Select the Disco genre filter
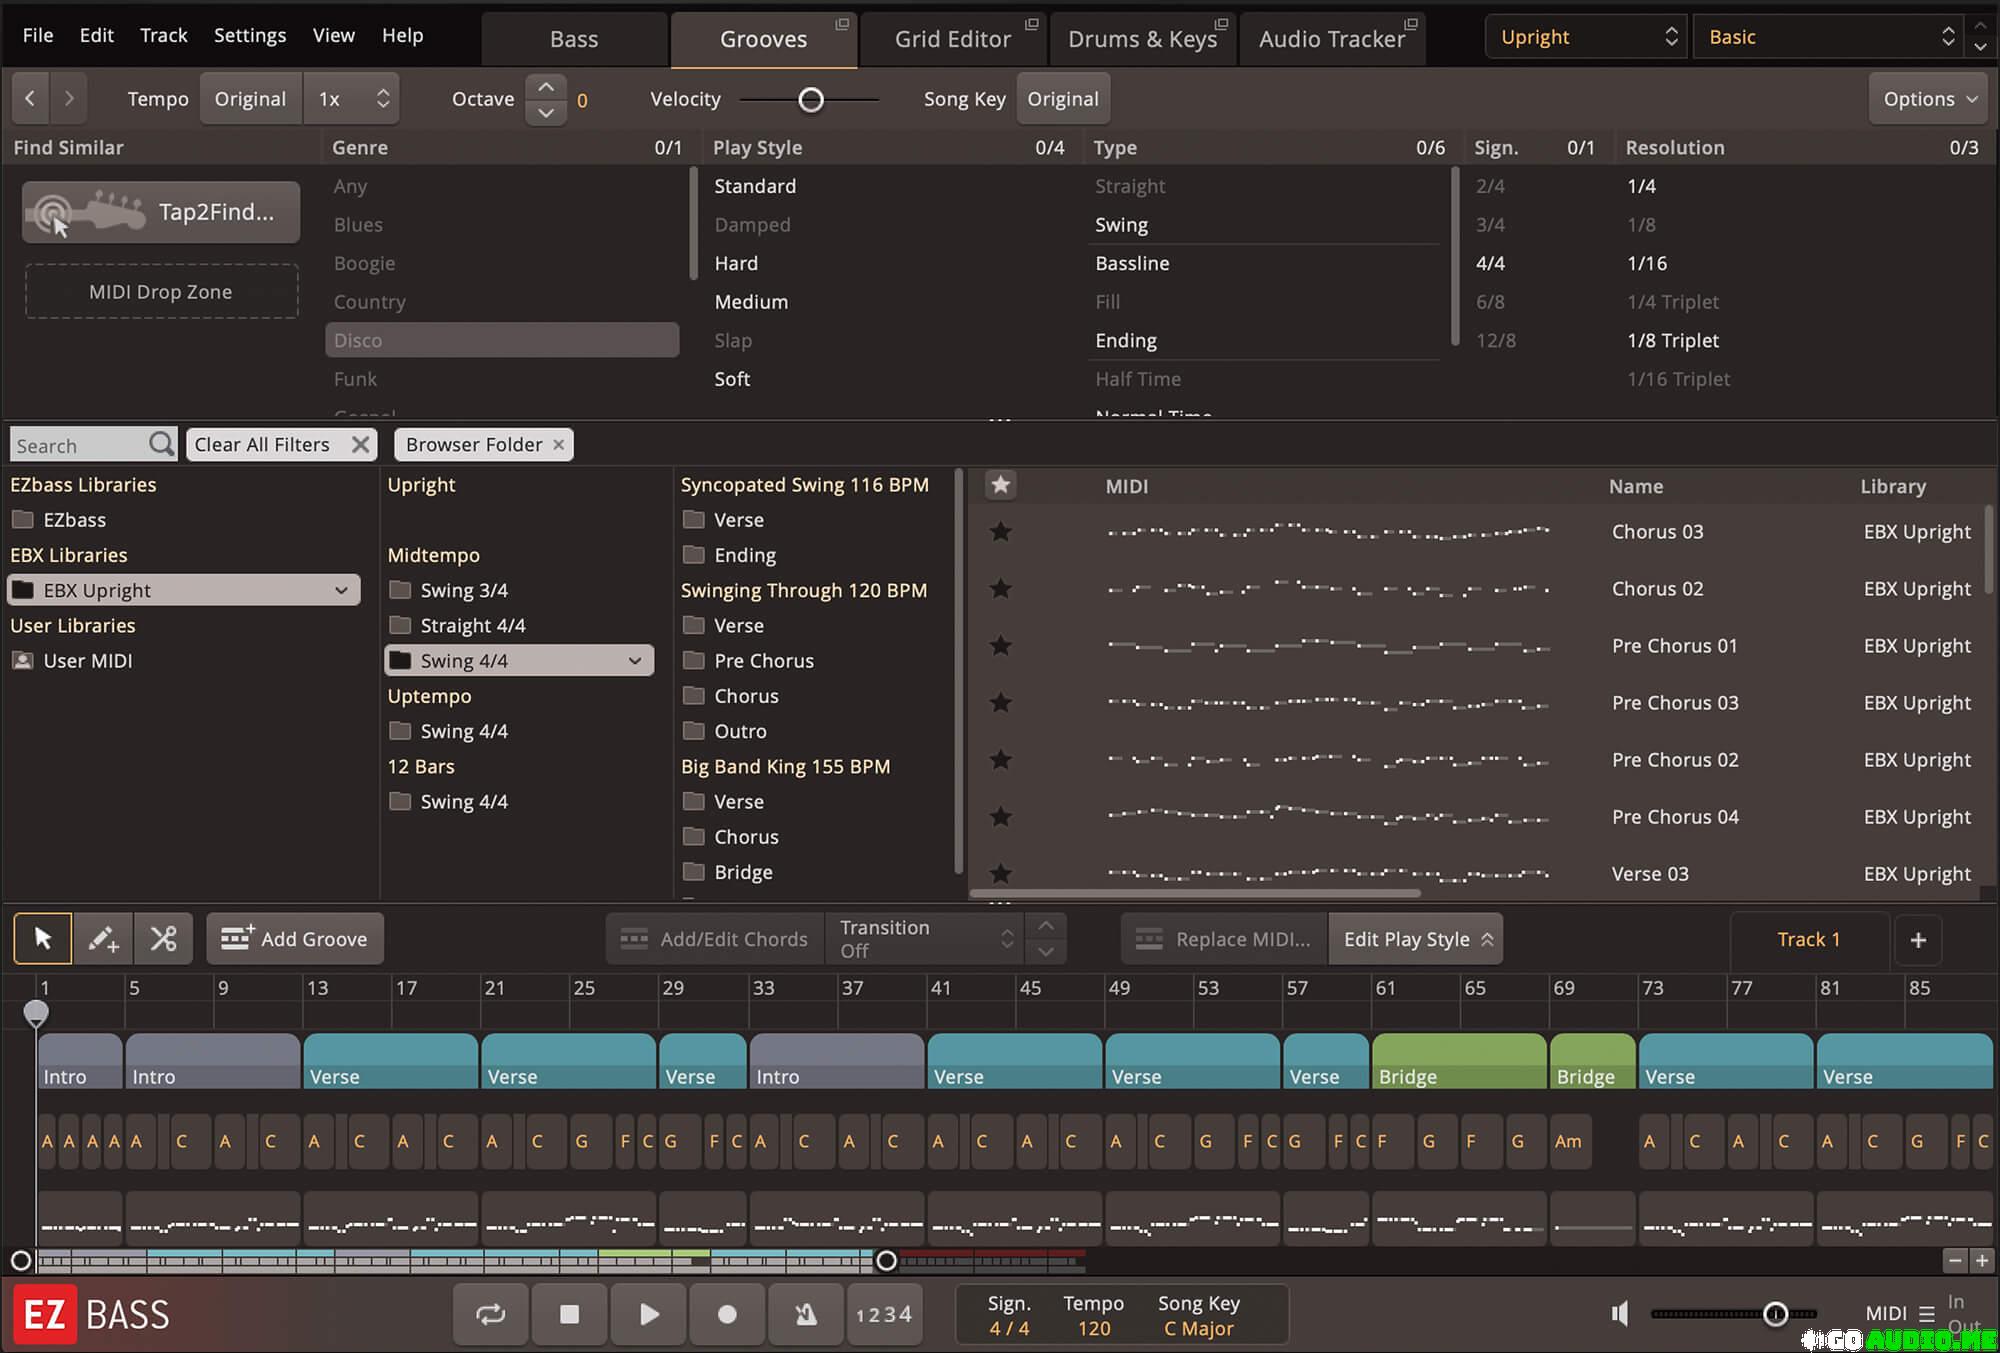 click(502, 340)
